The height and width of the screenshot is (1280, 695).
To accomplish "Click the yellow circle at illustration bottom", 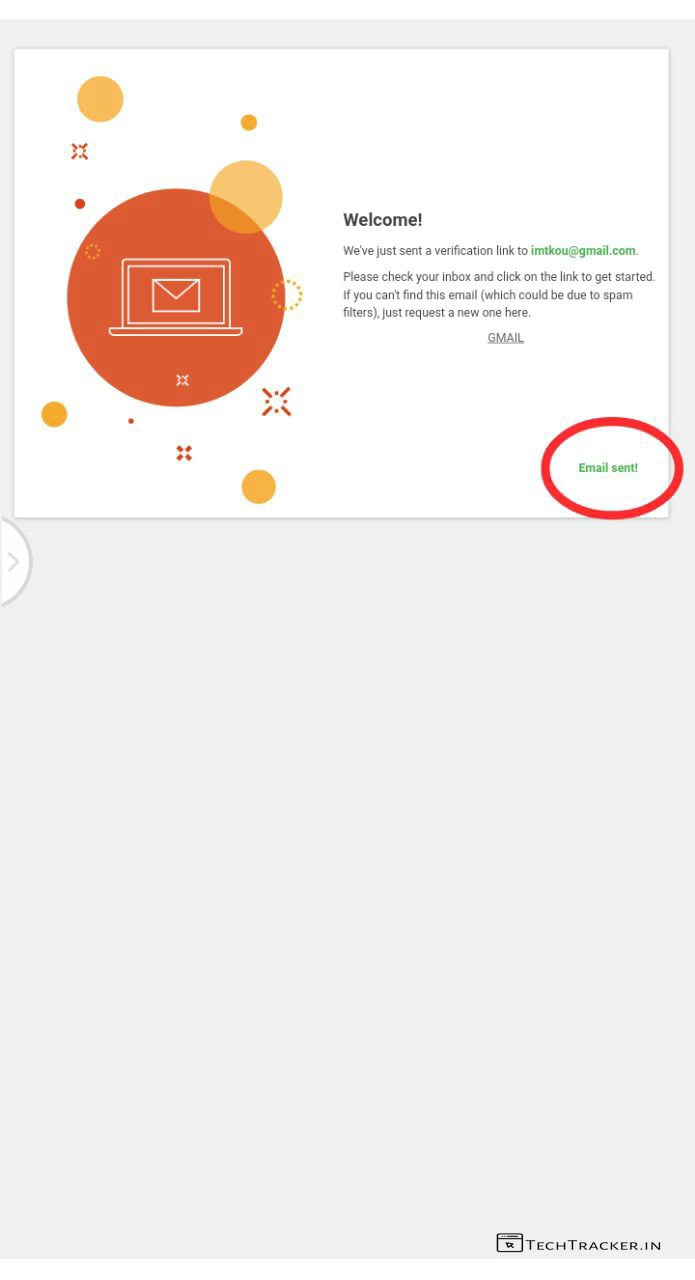I will click(x=259, y=487).
